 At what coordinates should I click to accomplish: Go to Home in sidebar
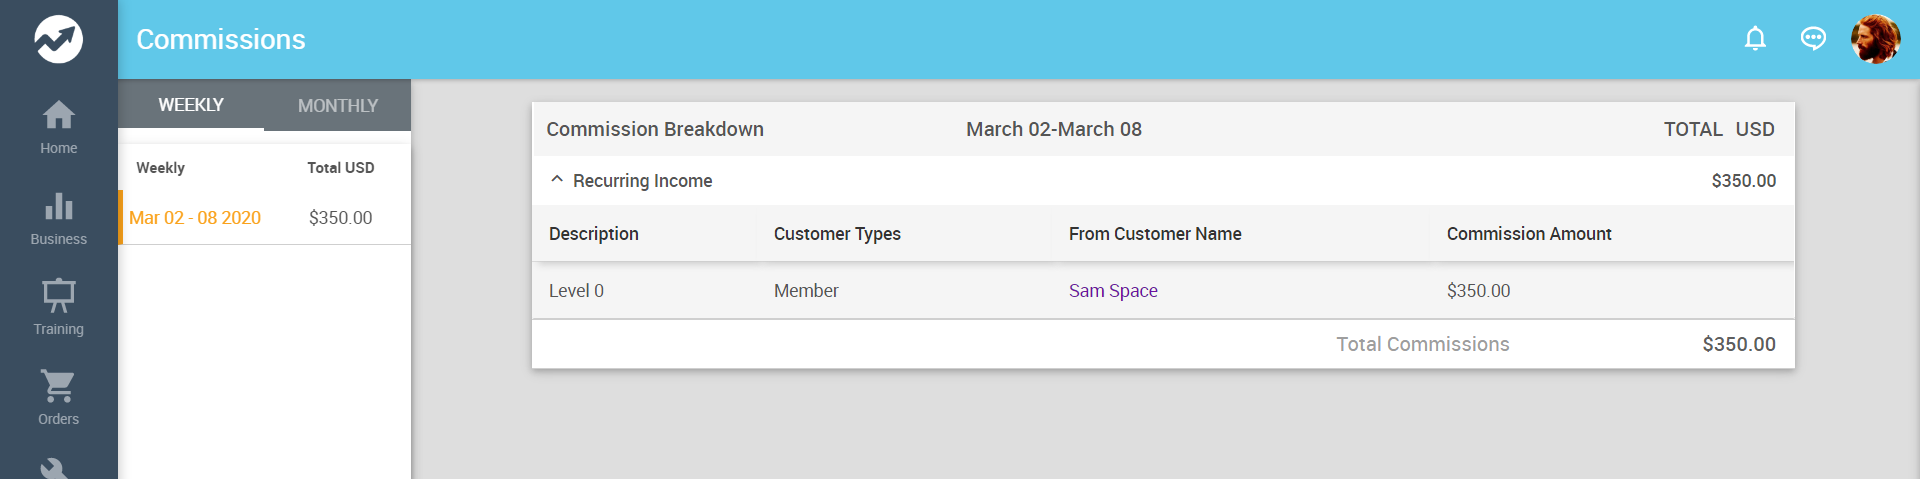tap(58, 127)
